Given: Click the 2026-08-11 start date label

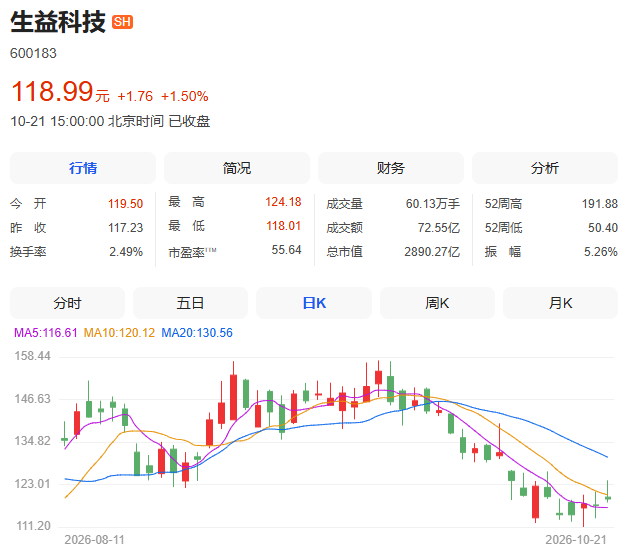Looking at the screenshot, I should [x=95, y=540].
